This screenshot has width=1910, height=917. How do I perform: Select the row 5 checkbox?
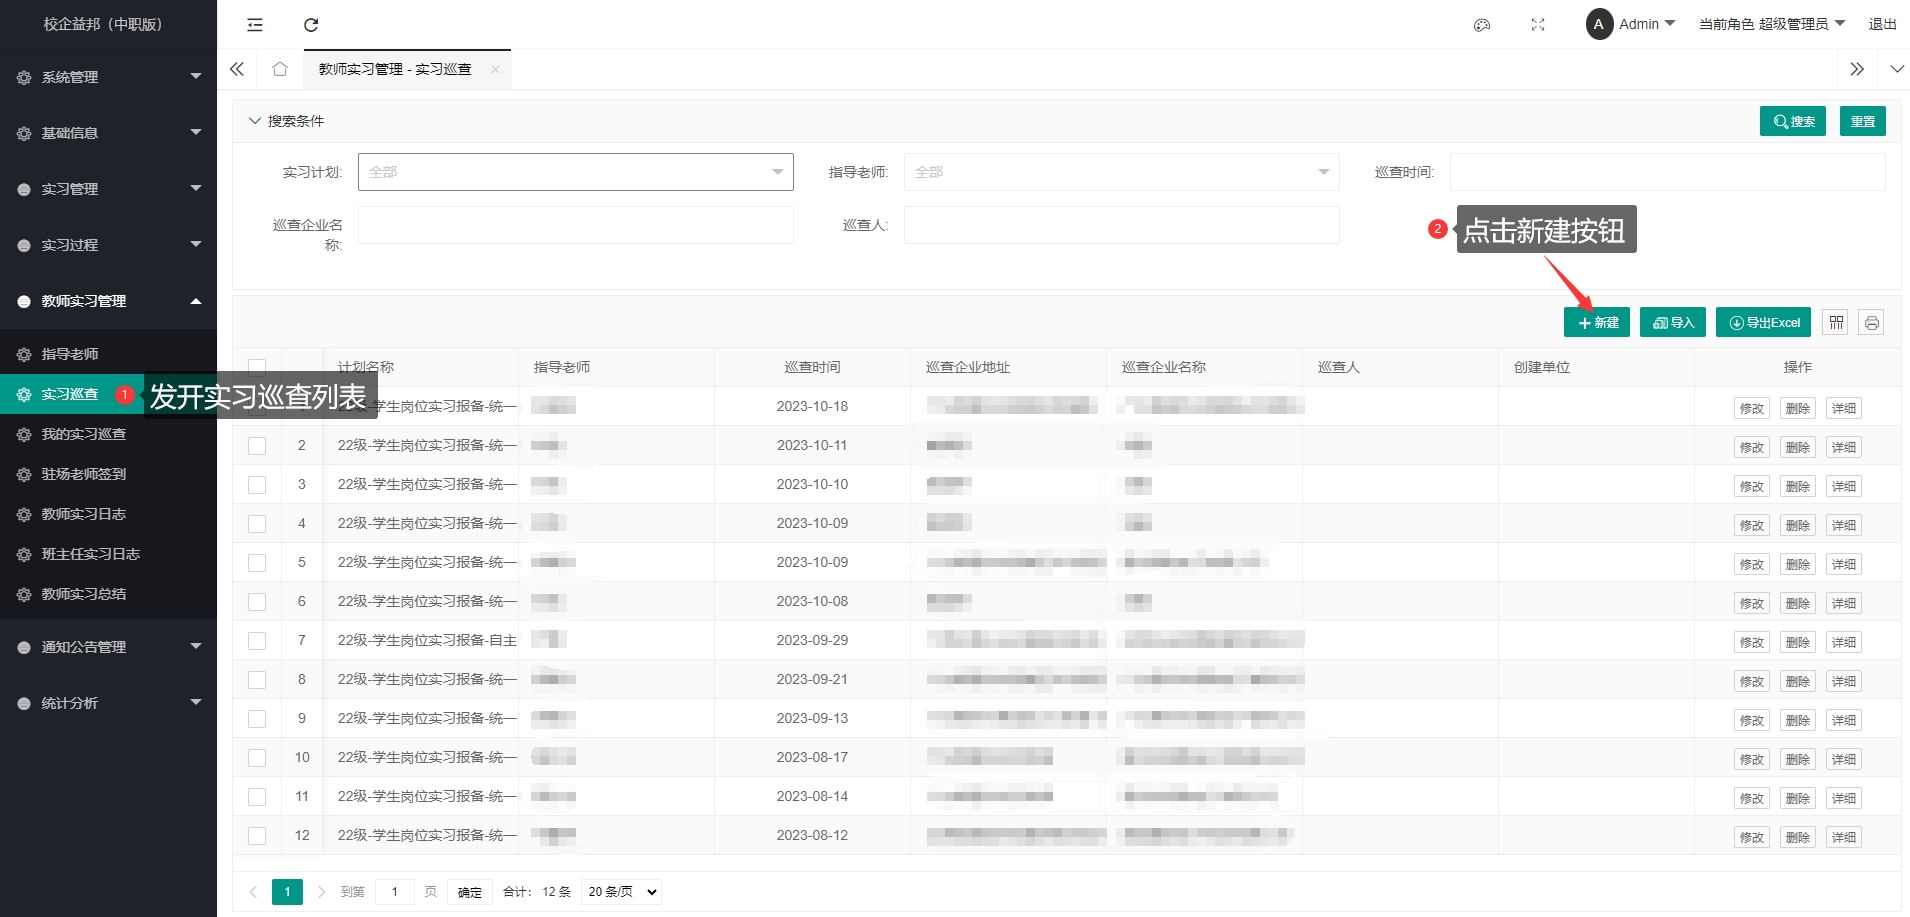pyautogui.click(x=257, y=563)
